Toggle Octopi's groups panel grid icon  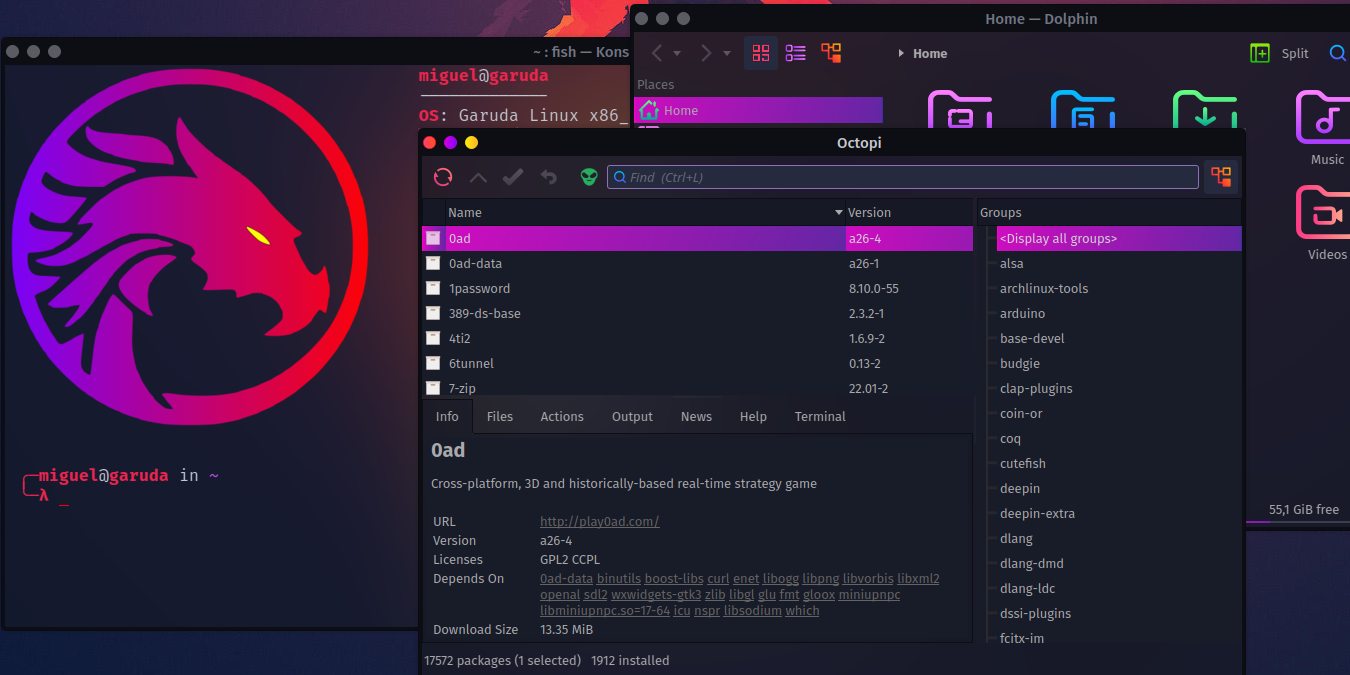[x=1220, y=176]
